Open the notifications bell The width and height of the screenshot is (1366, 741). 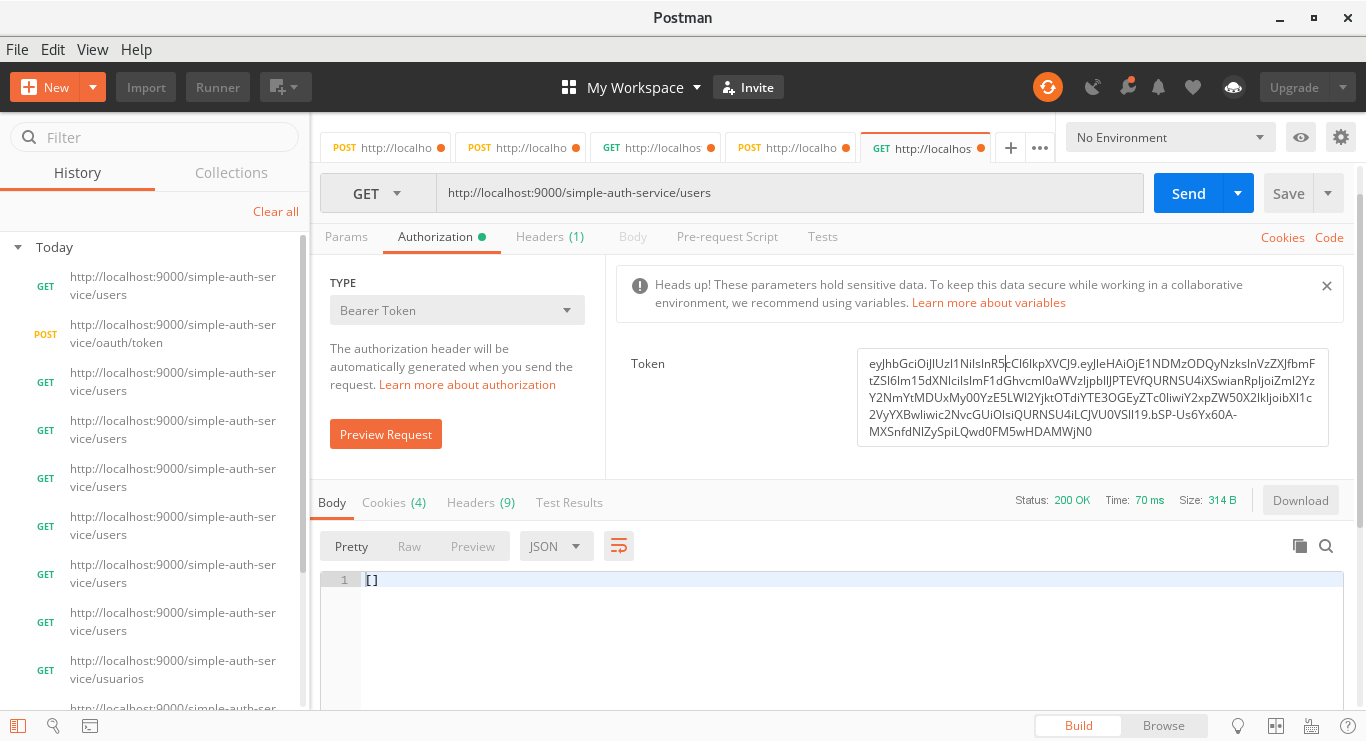click(1158, 87)
